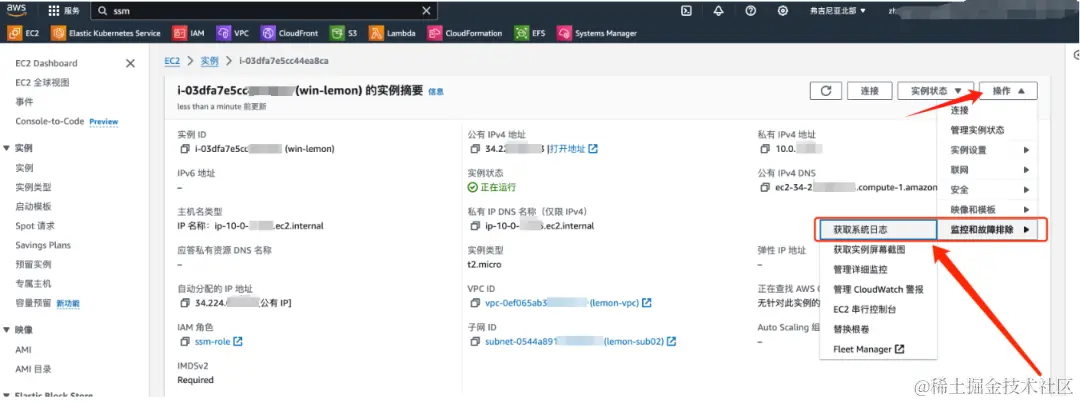The height and width of the screenshot is (403, 1080).
Task: Copy the private IPv4 address
Action: [765, 149]
